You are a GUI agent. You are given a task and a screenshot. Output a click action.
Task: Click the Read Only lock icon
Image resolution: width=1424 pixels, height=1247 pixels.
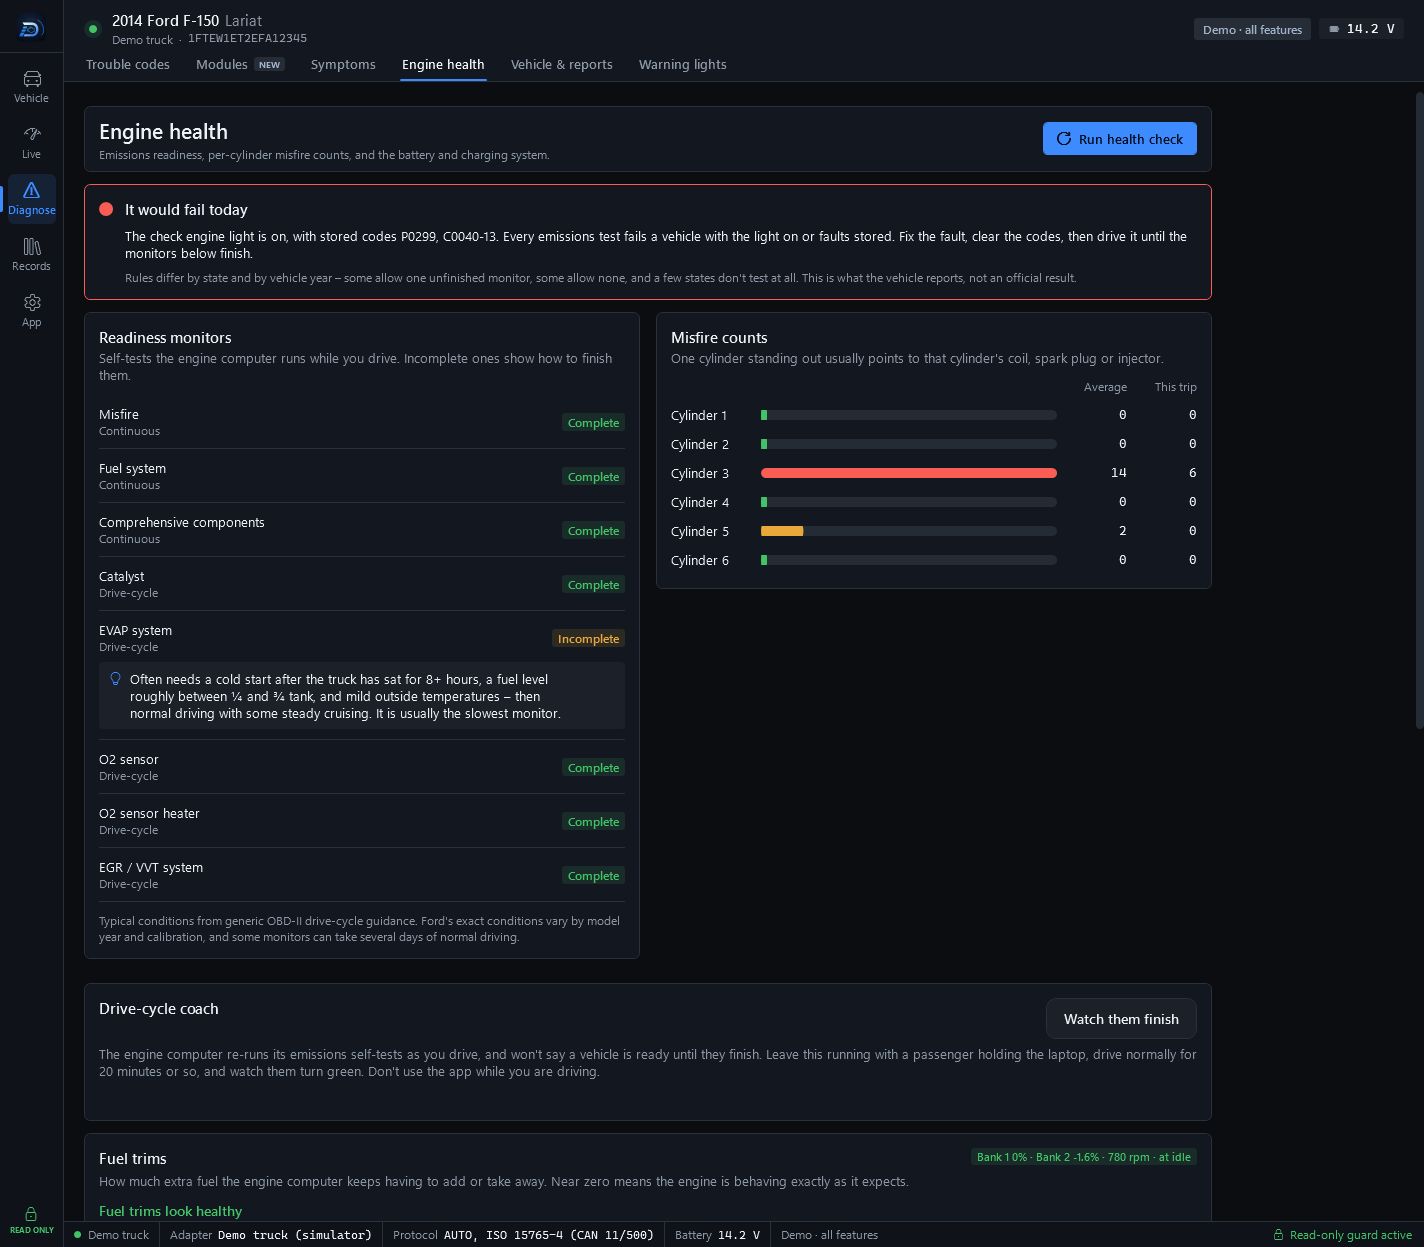31,1213
